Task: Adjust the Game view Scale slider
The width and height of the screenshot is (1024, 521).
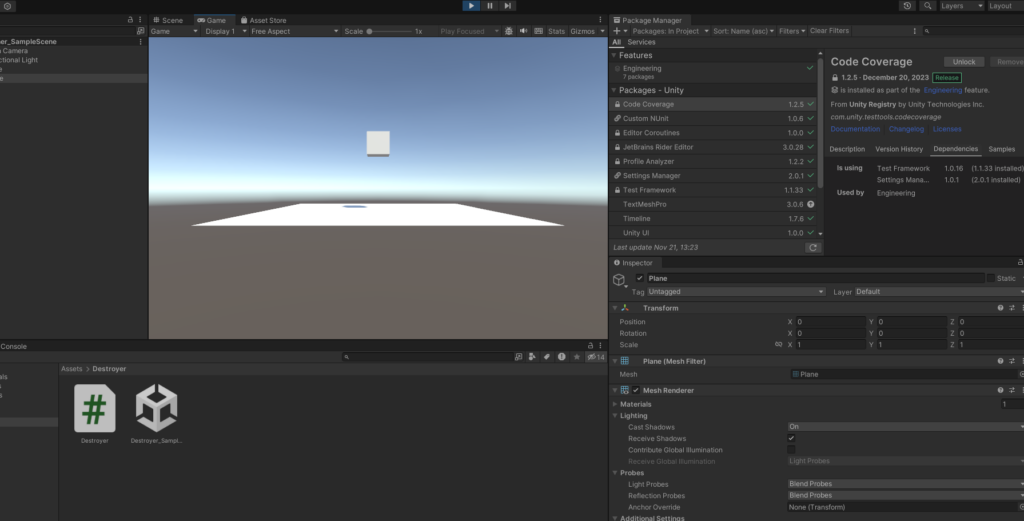Action: tap(390, 31)
